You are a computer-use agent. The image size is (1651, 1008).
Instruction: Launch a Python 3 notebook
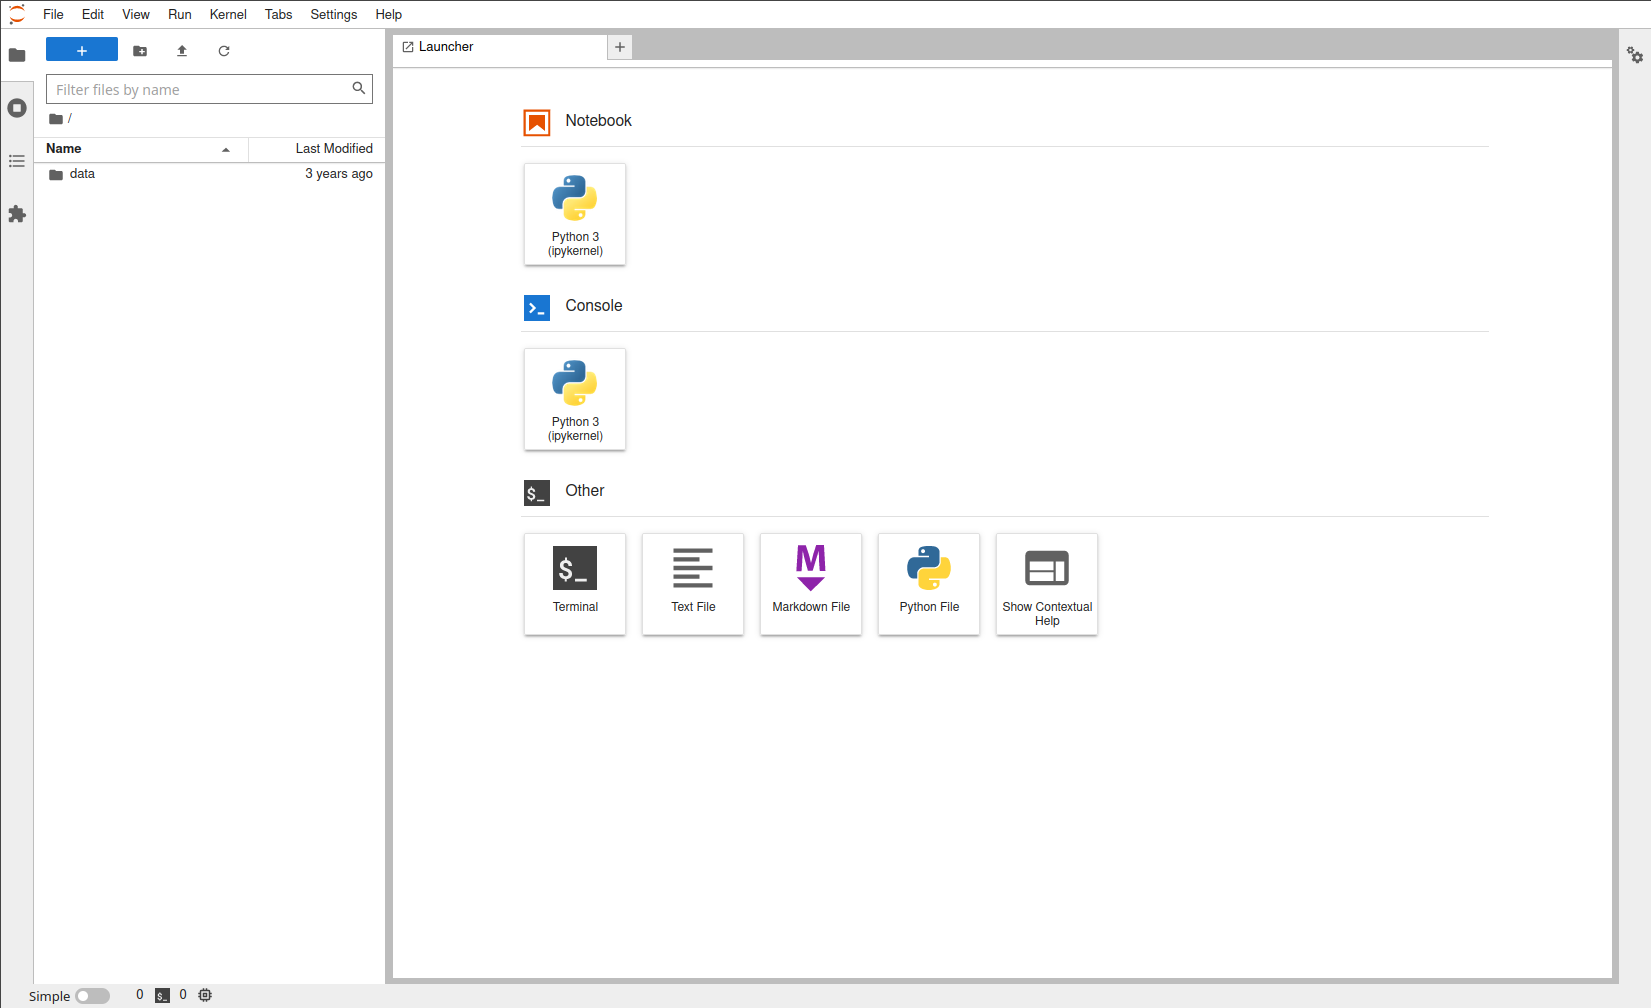[575, 214]
